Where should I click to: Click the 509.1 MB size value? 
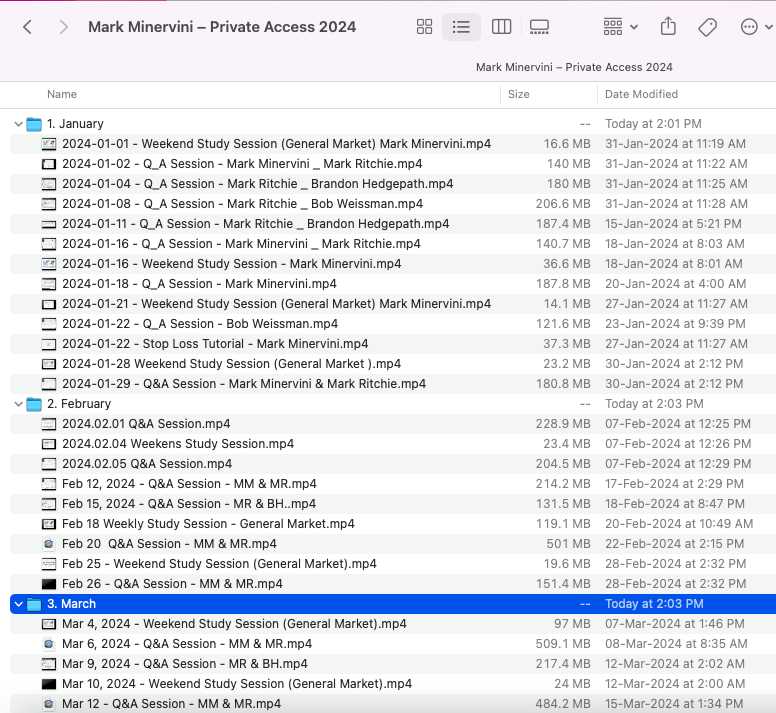click(x=563, y=644)
